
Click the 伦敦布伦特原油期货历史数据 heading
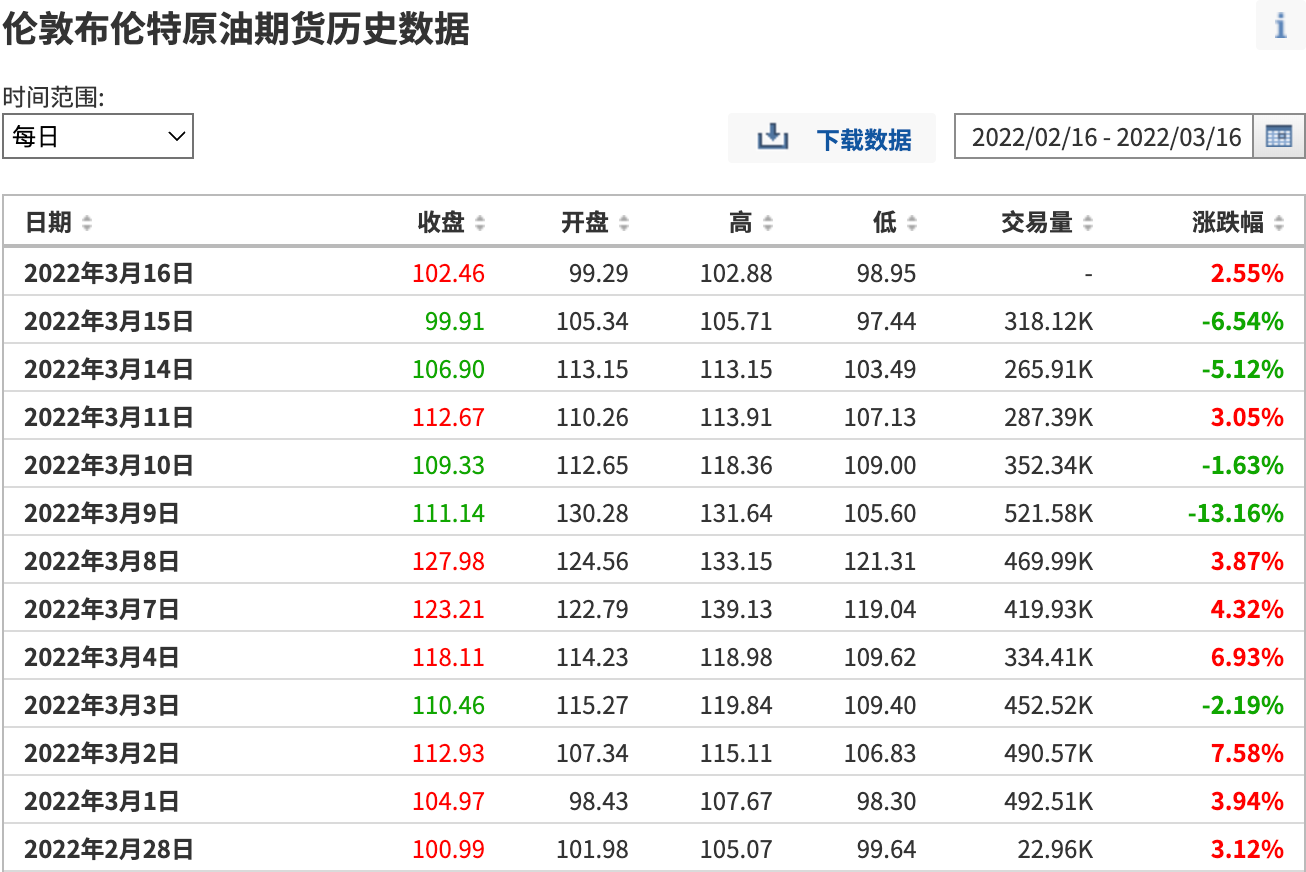(236, 29)
